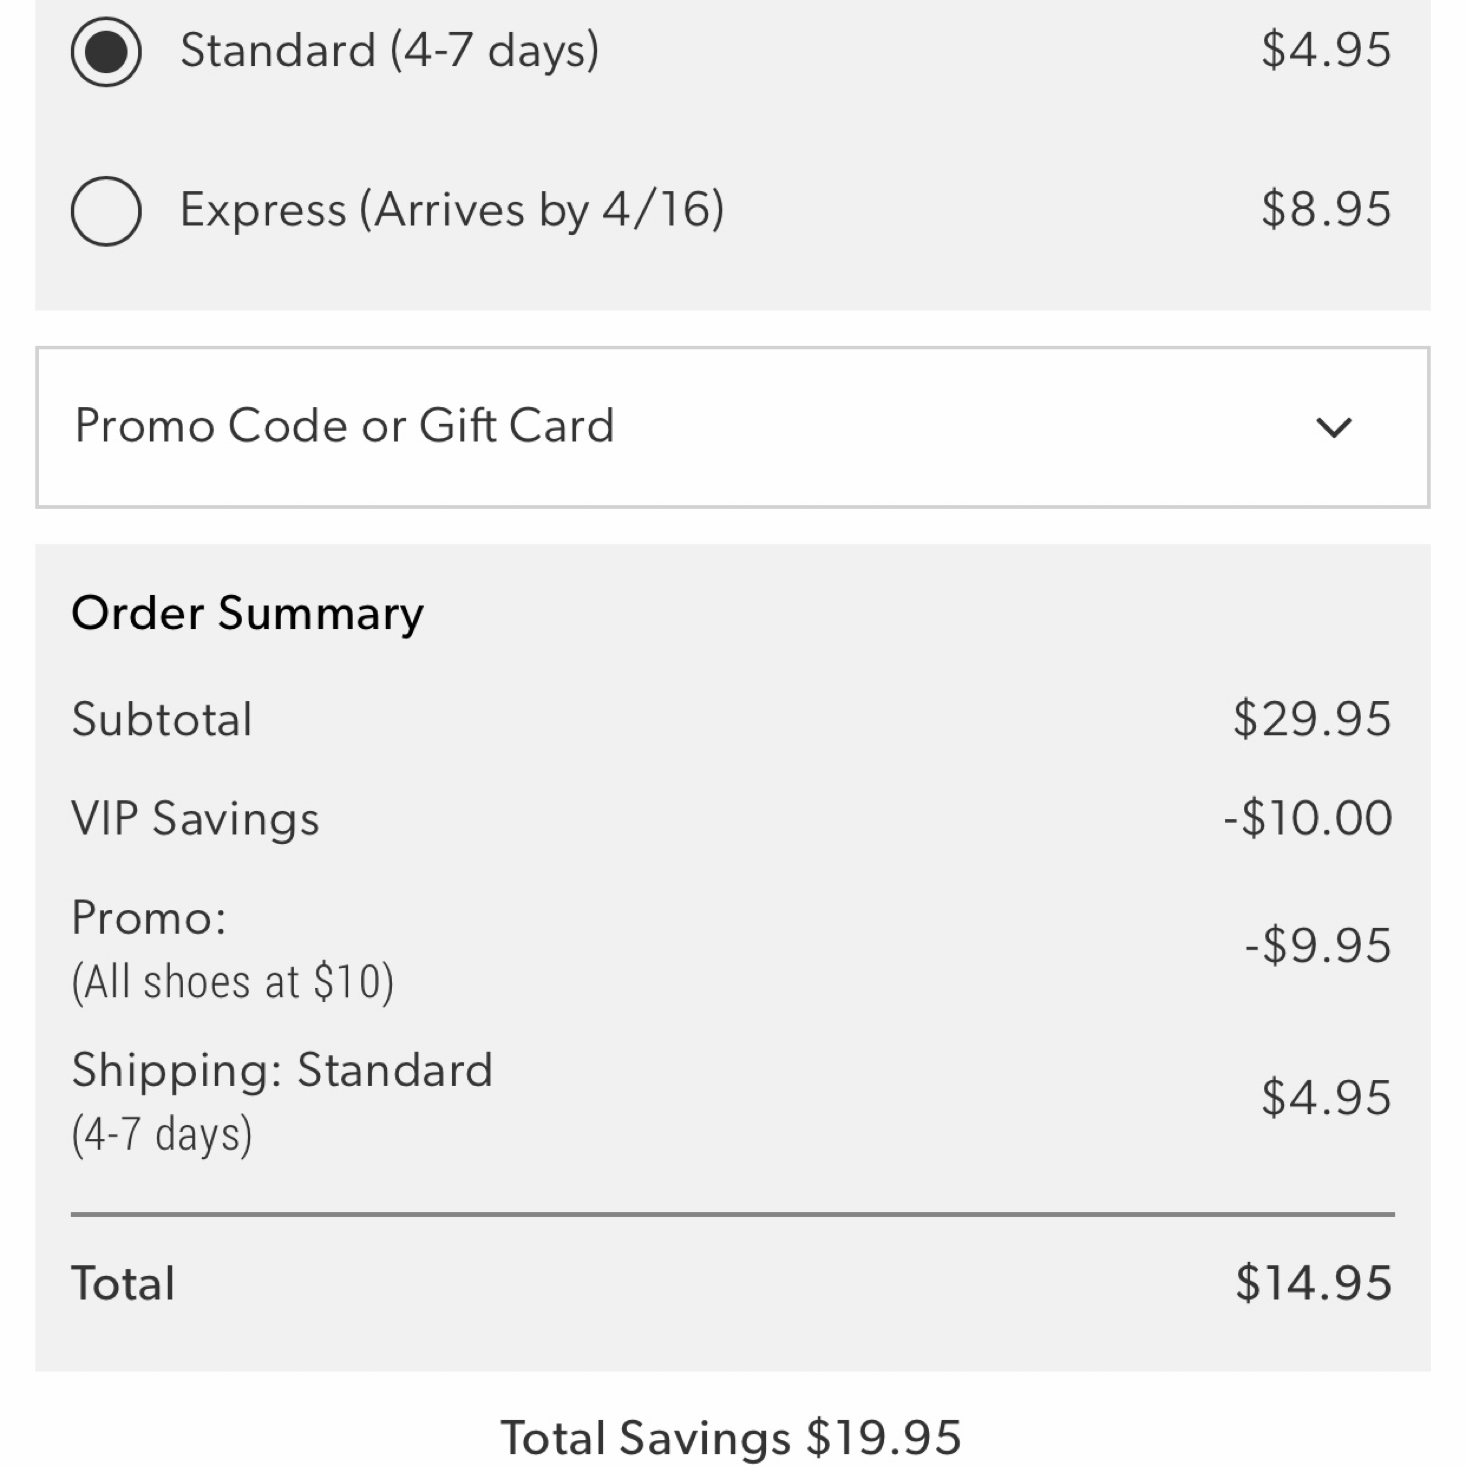The height and width of the screenshot is (1466, 1466).
Task: Click the $4.95 price next to Standard shipping
Action: [1328, 48]
